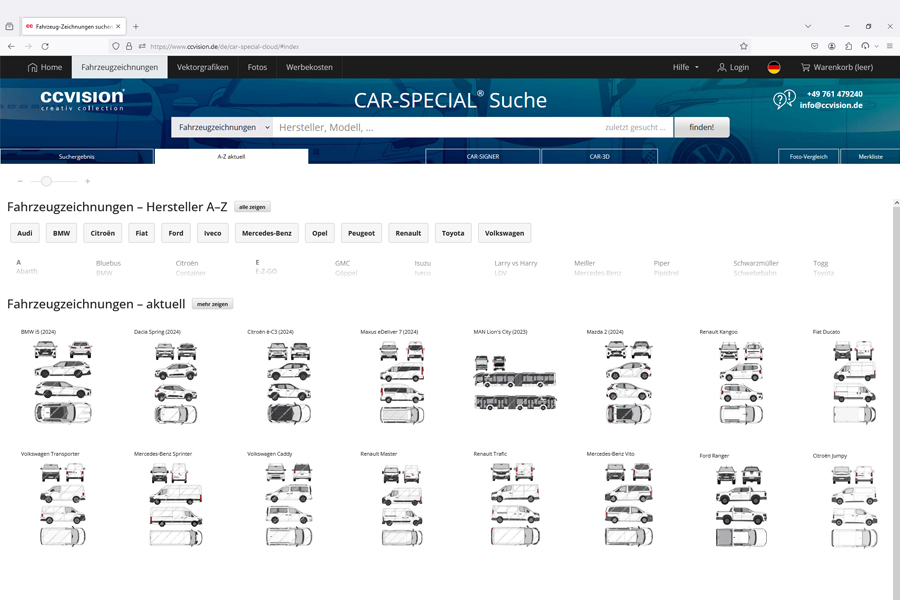Filter by Volkswagen manufacturer button
Viewport: 900px width, 600px height.
(x=505, y=233)
